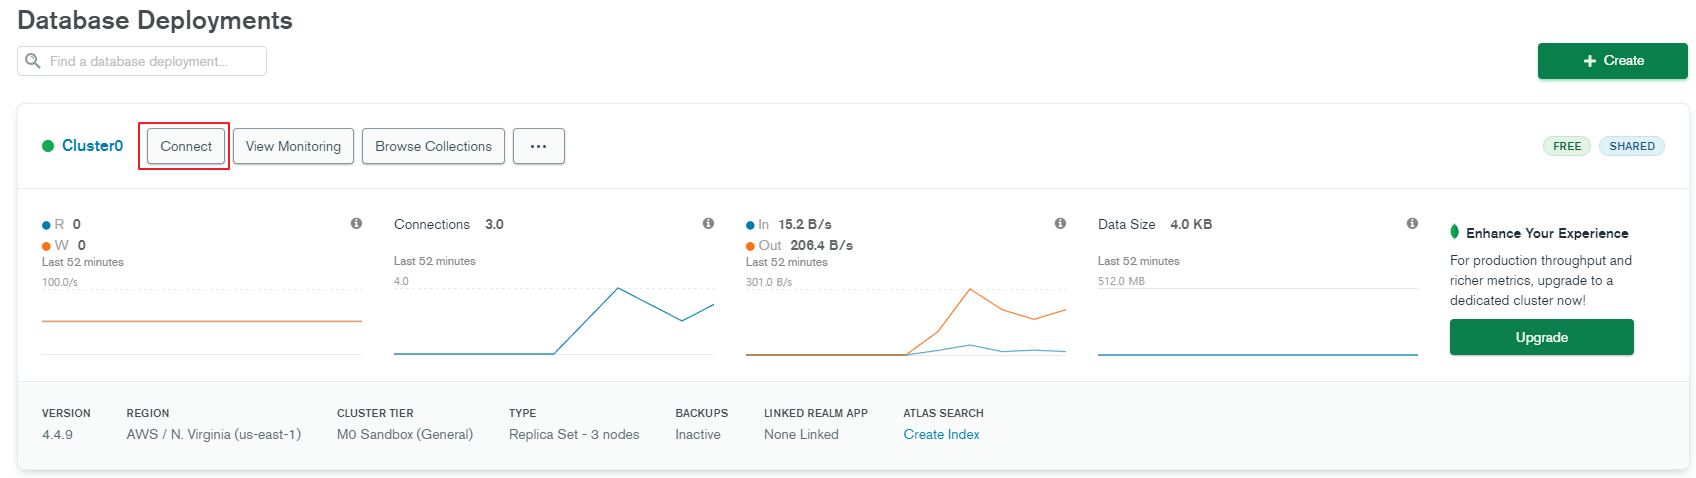Click None Linked realm app text
Viewport: 1696px width, 478px height.
tap(801, 434)
